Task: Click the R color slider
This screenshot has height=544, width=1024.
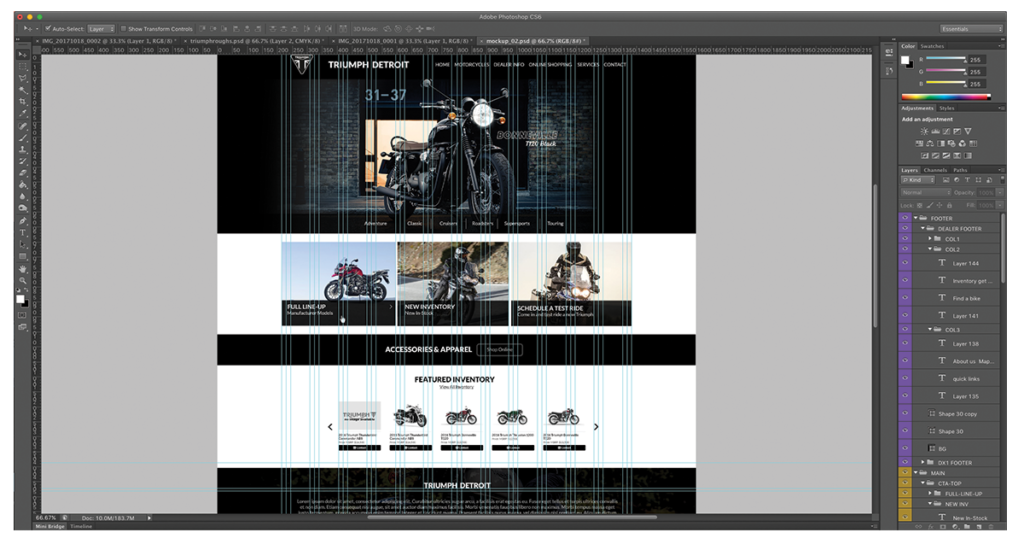Action: (946, 59)
